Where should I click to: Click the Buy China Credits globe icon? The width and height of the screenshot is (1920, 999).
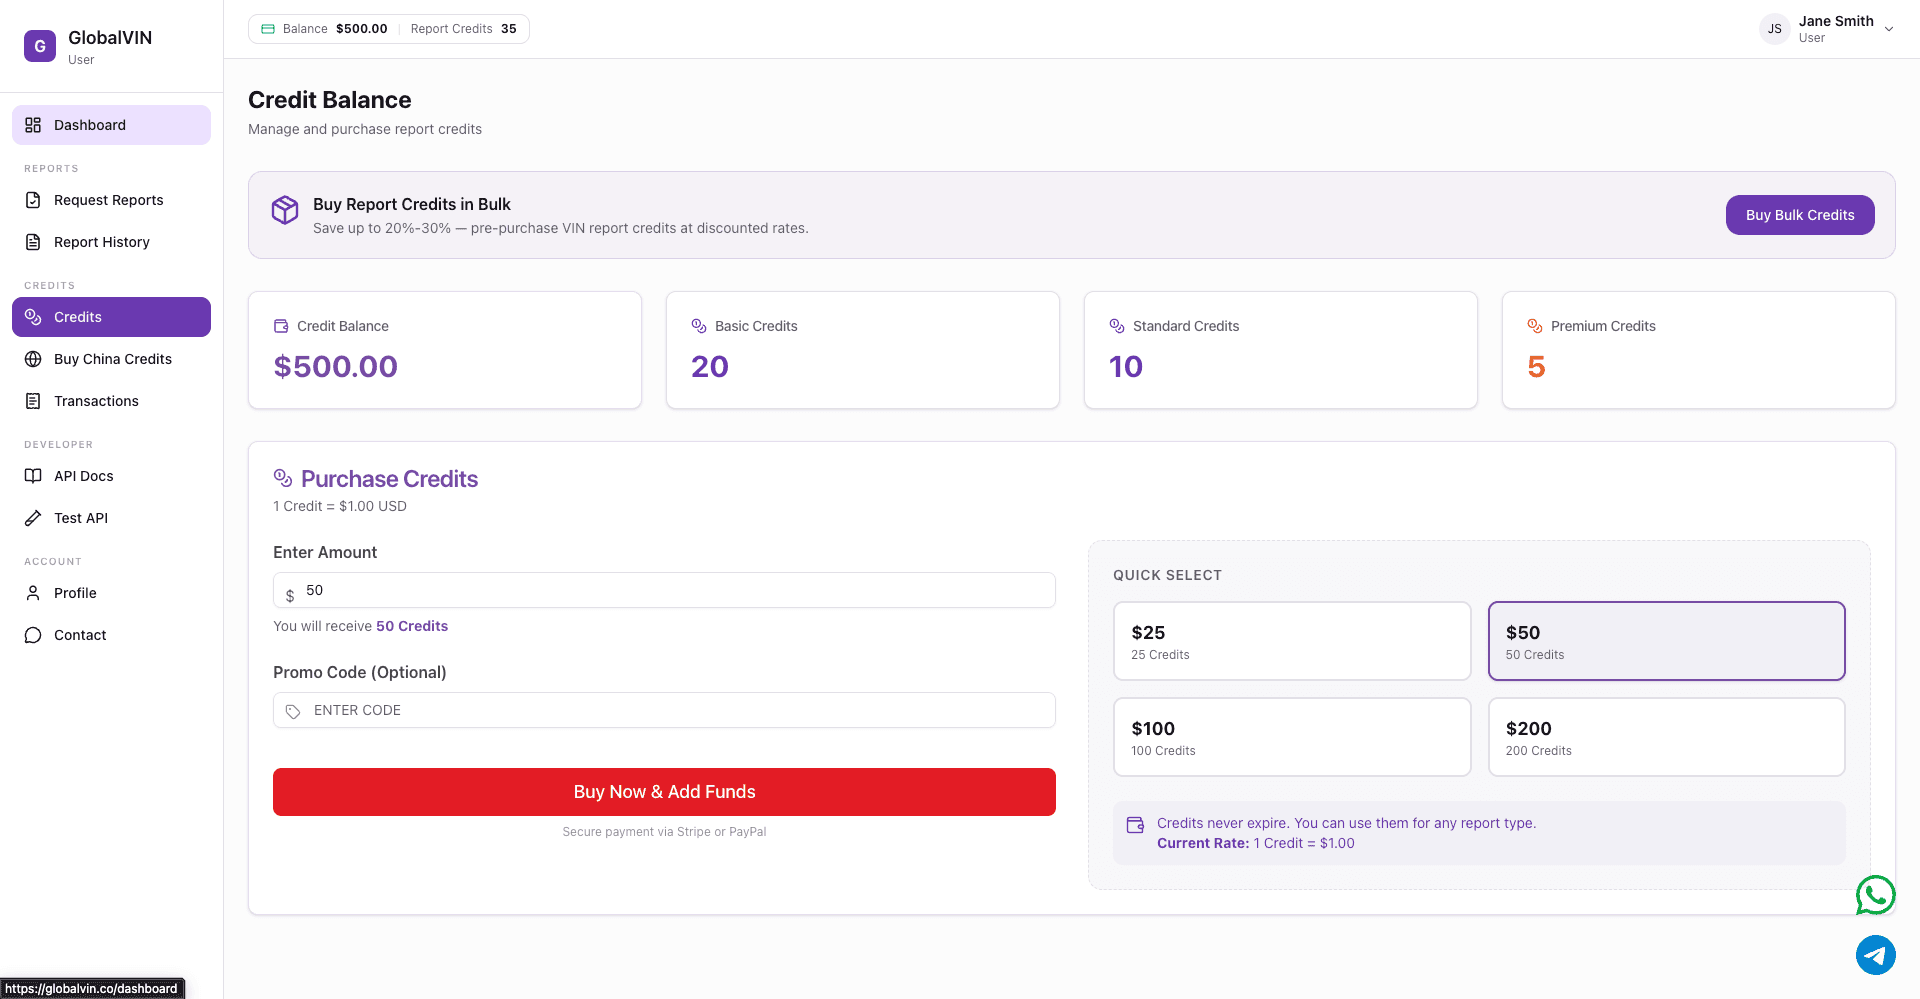coord(33,359)
